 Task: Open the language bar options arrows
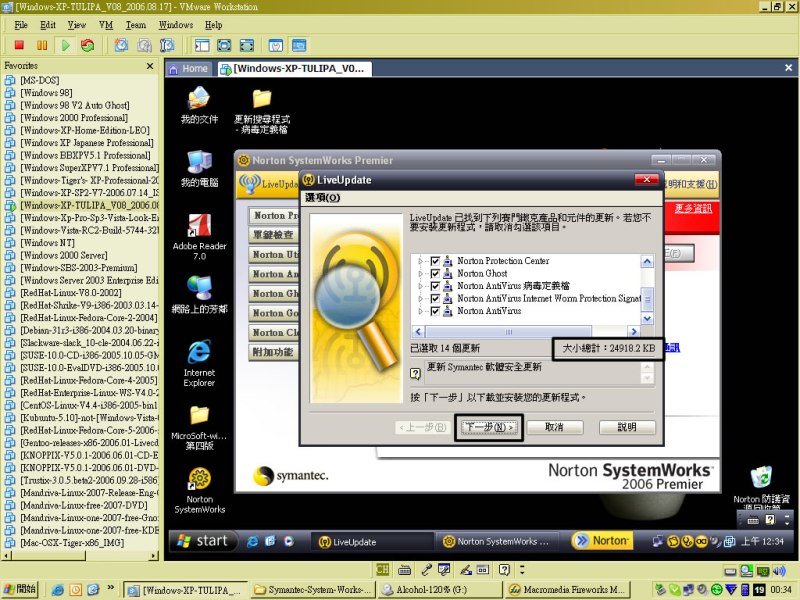pos(522,569)
